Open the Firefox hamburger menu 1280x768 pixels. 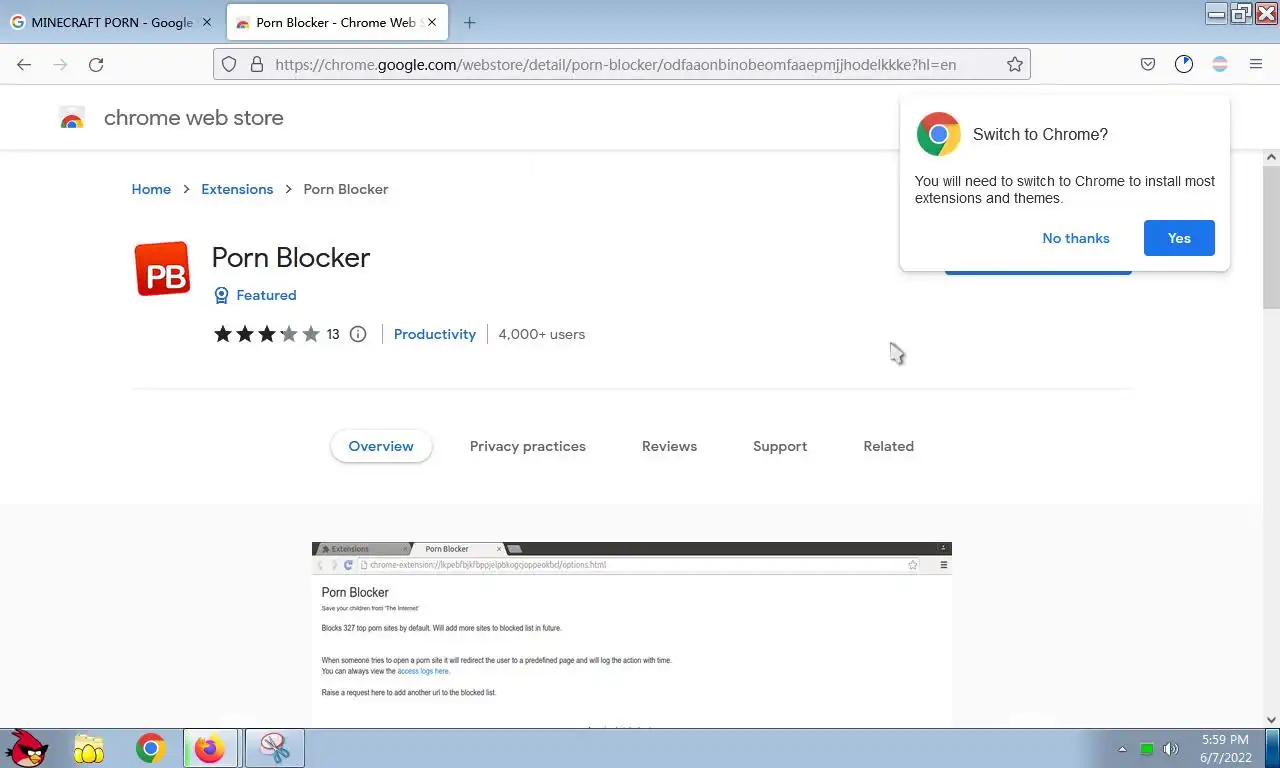click(1256, 64)
